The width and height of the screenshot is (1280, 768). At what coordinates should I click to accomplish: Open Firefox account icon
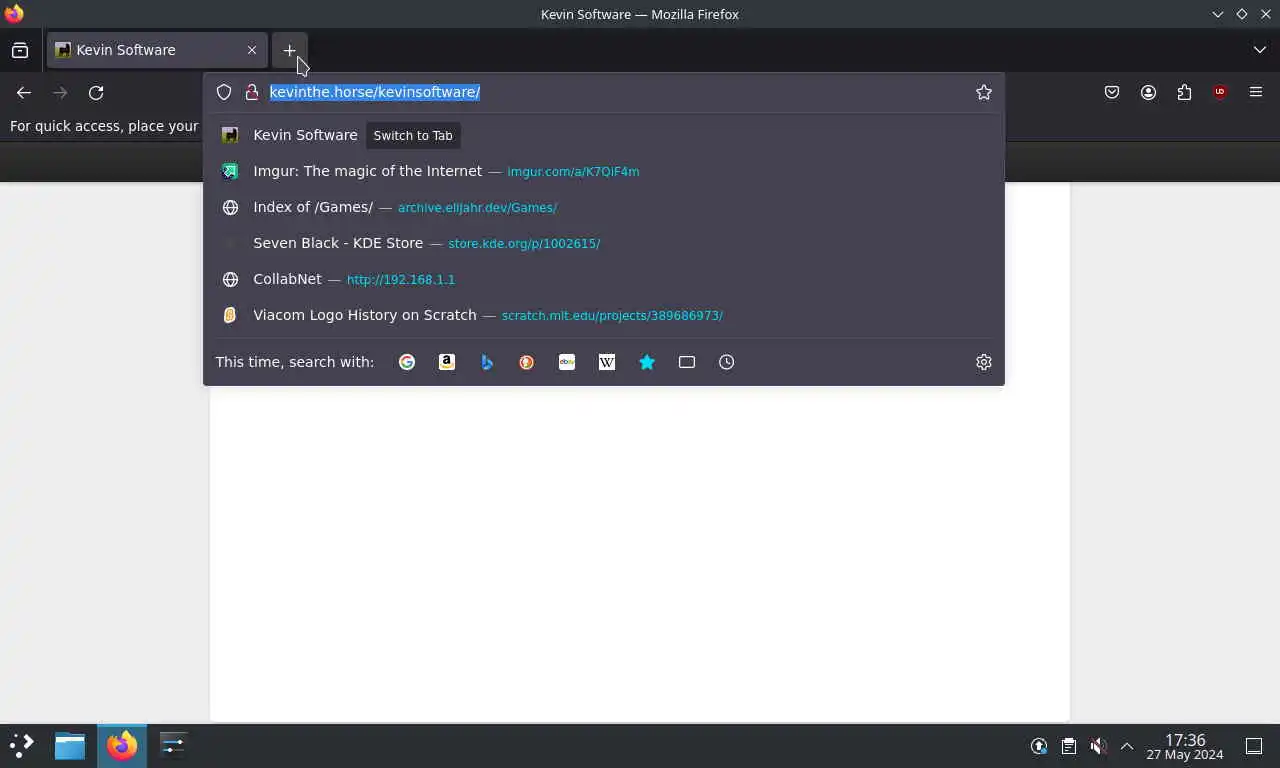1148,92
